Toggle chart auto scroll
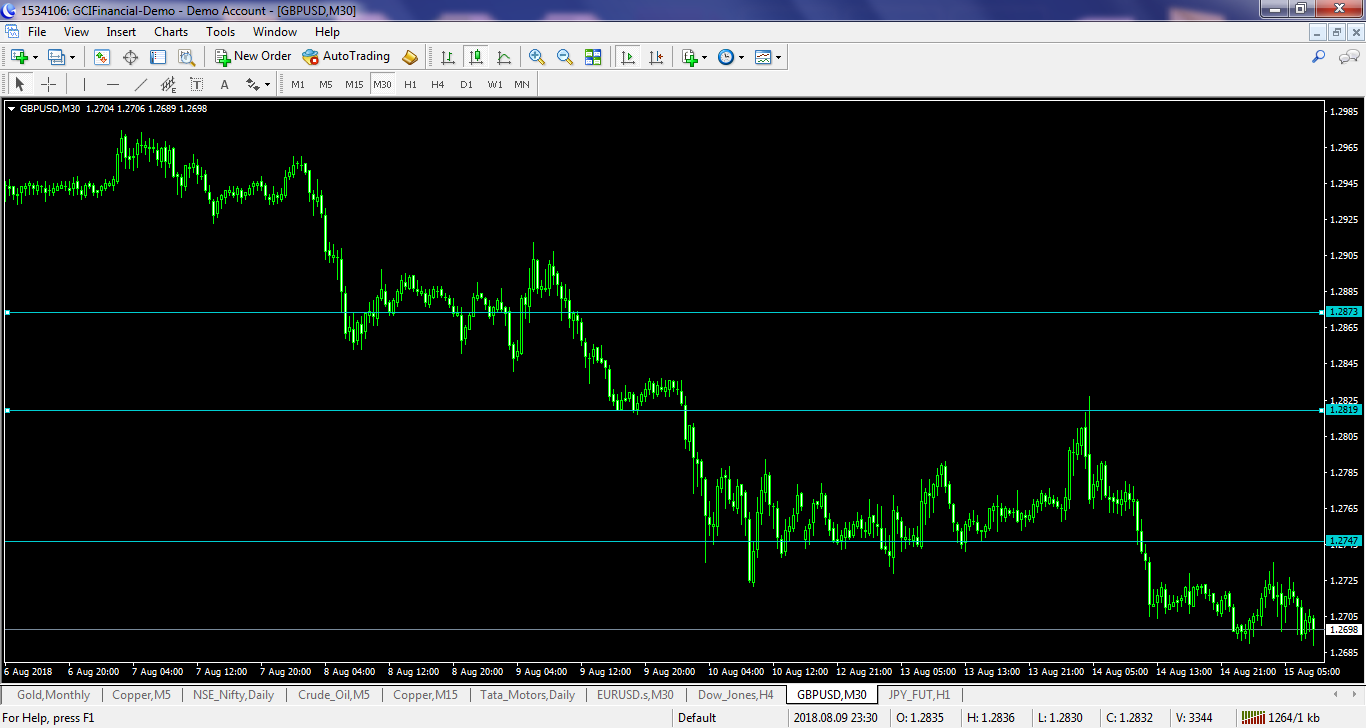The width and height of the screenshot is (1366, 728). pyautogui.click(x=628, y=57)
